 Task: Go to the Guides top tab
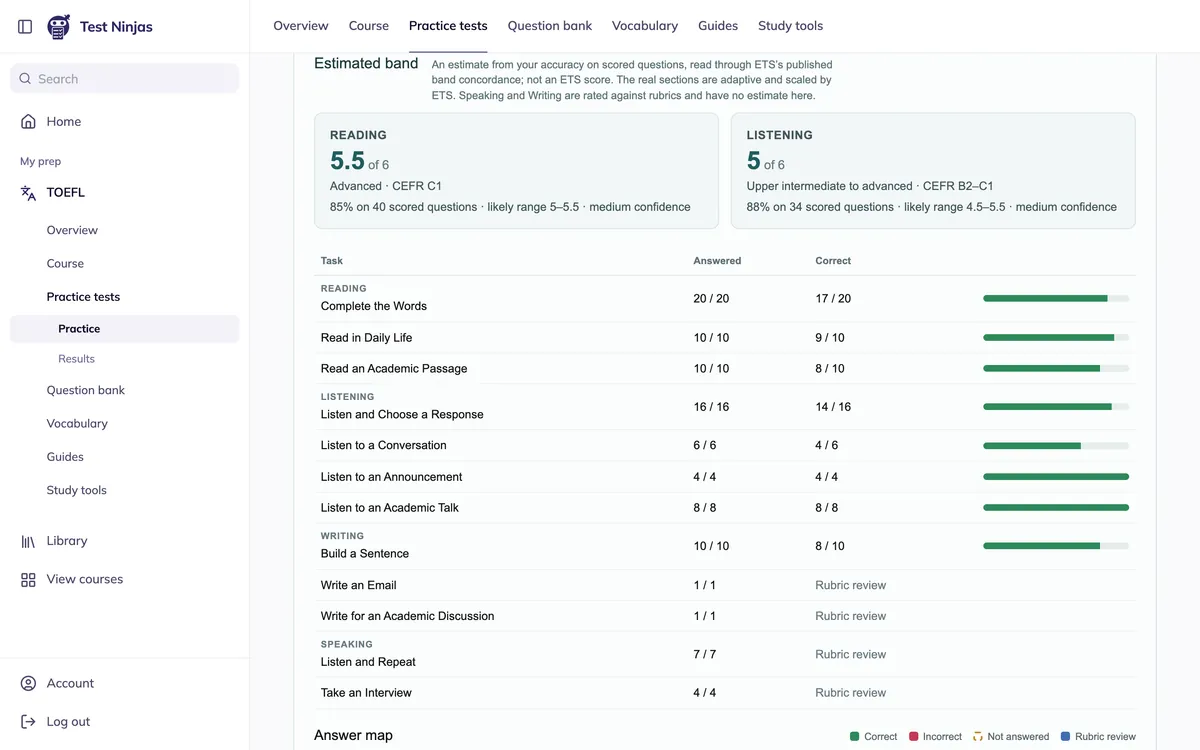(718, 26)
